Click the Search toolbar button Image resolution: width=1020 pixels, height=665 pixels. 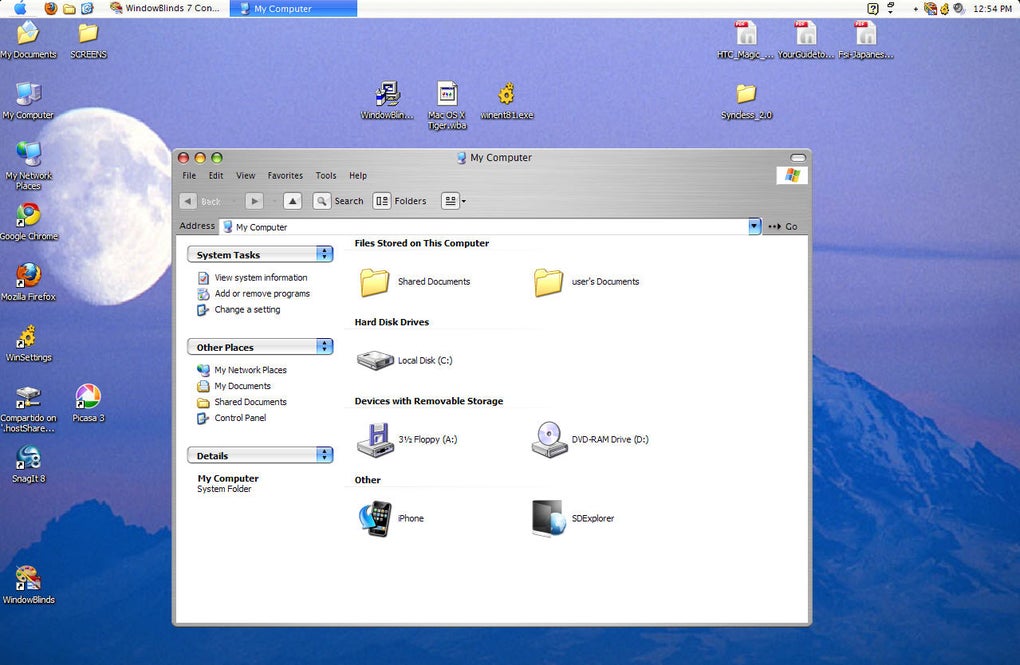[x=338, y=201]
